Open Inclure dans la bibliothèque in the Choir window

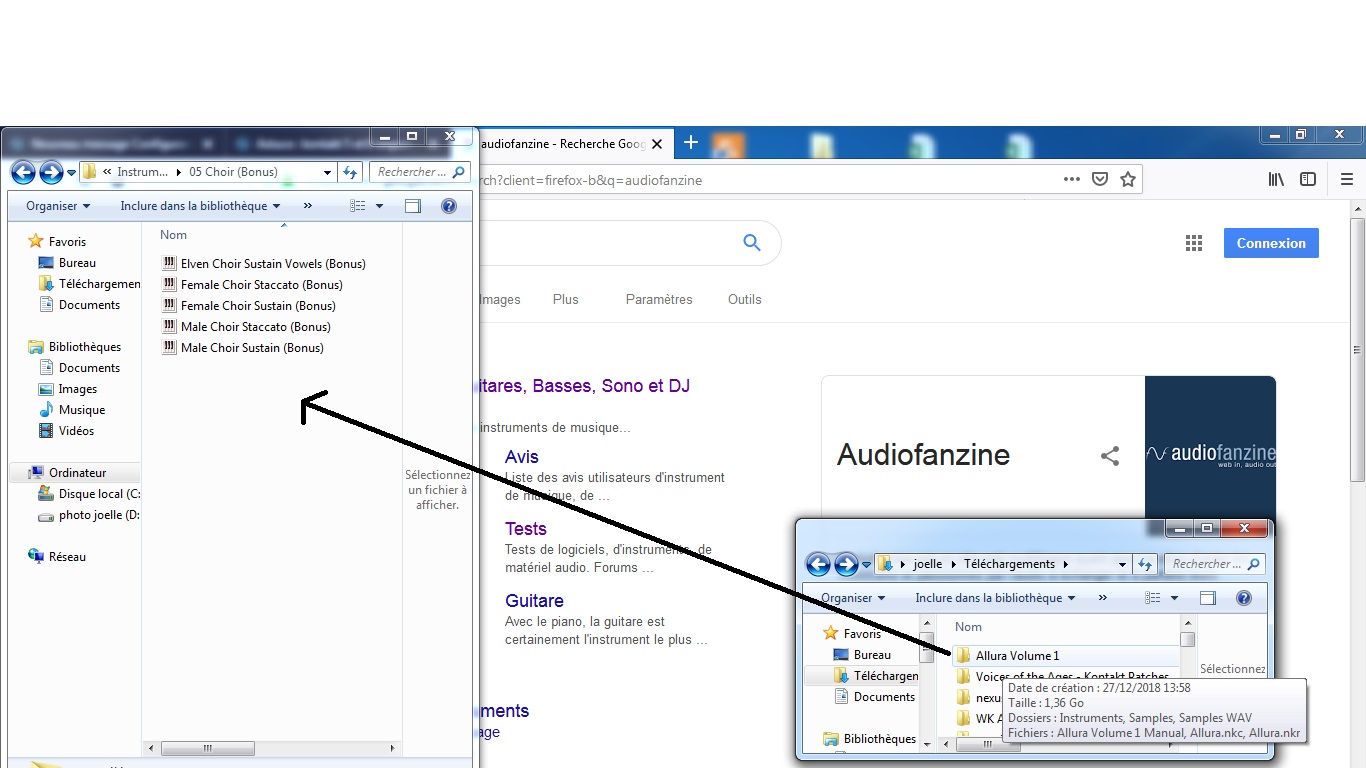coord(200,206)
